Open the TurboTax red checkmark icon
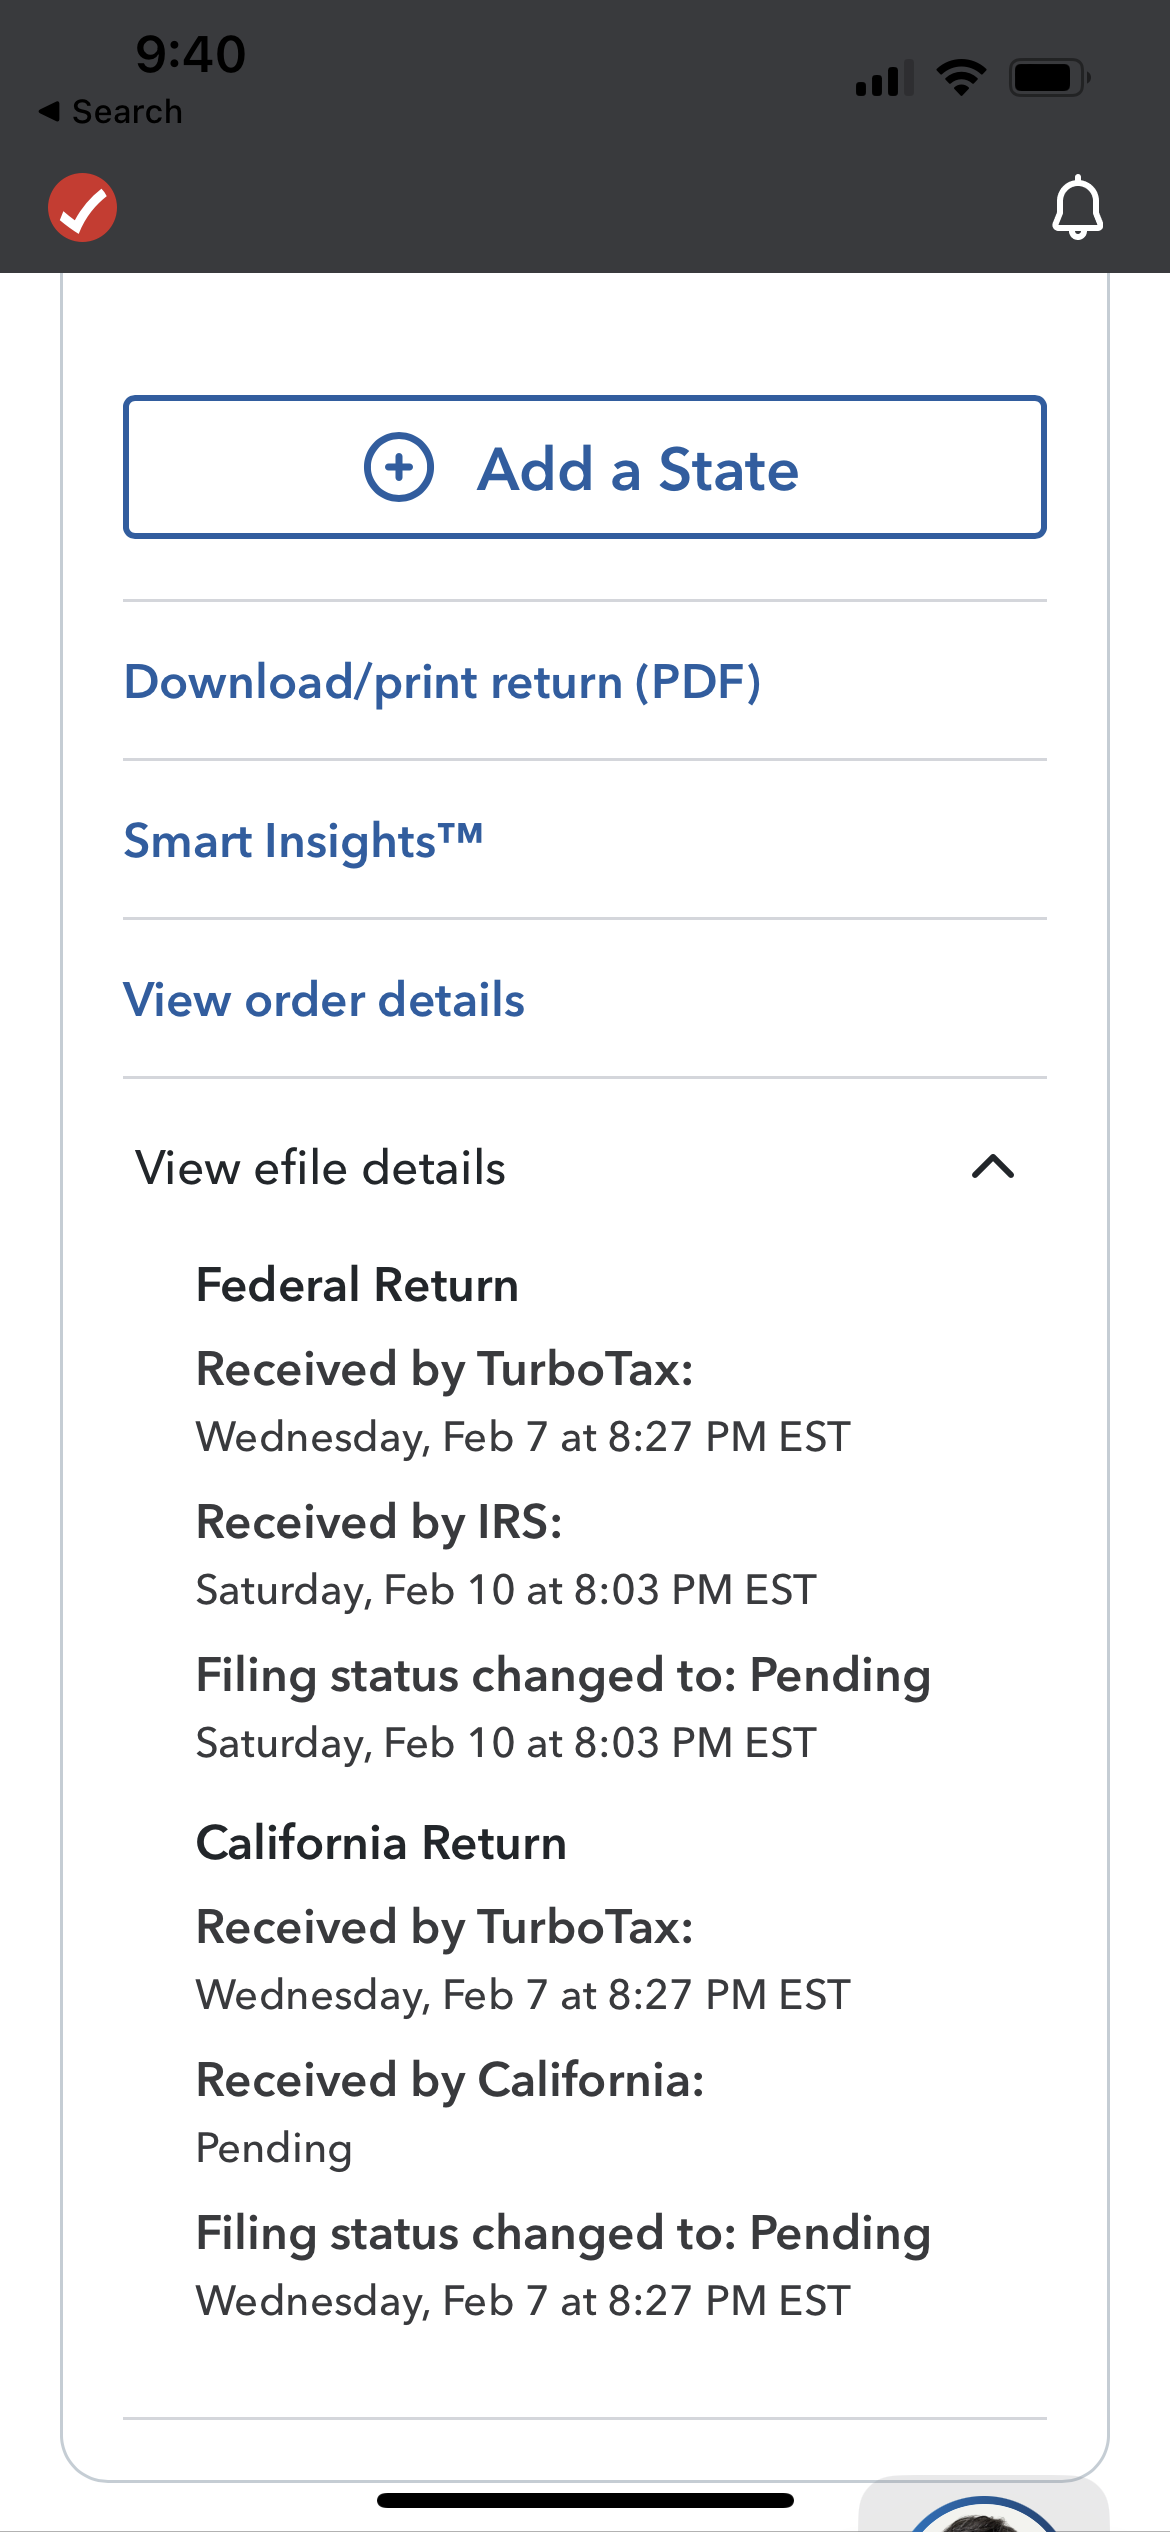Viewport: 1170px width, 2532px height. [x=82, y=207]
